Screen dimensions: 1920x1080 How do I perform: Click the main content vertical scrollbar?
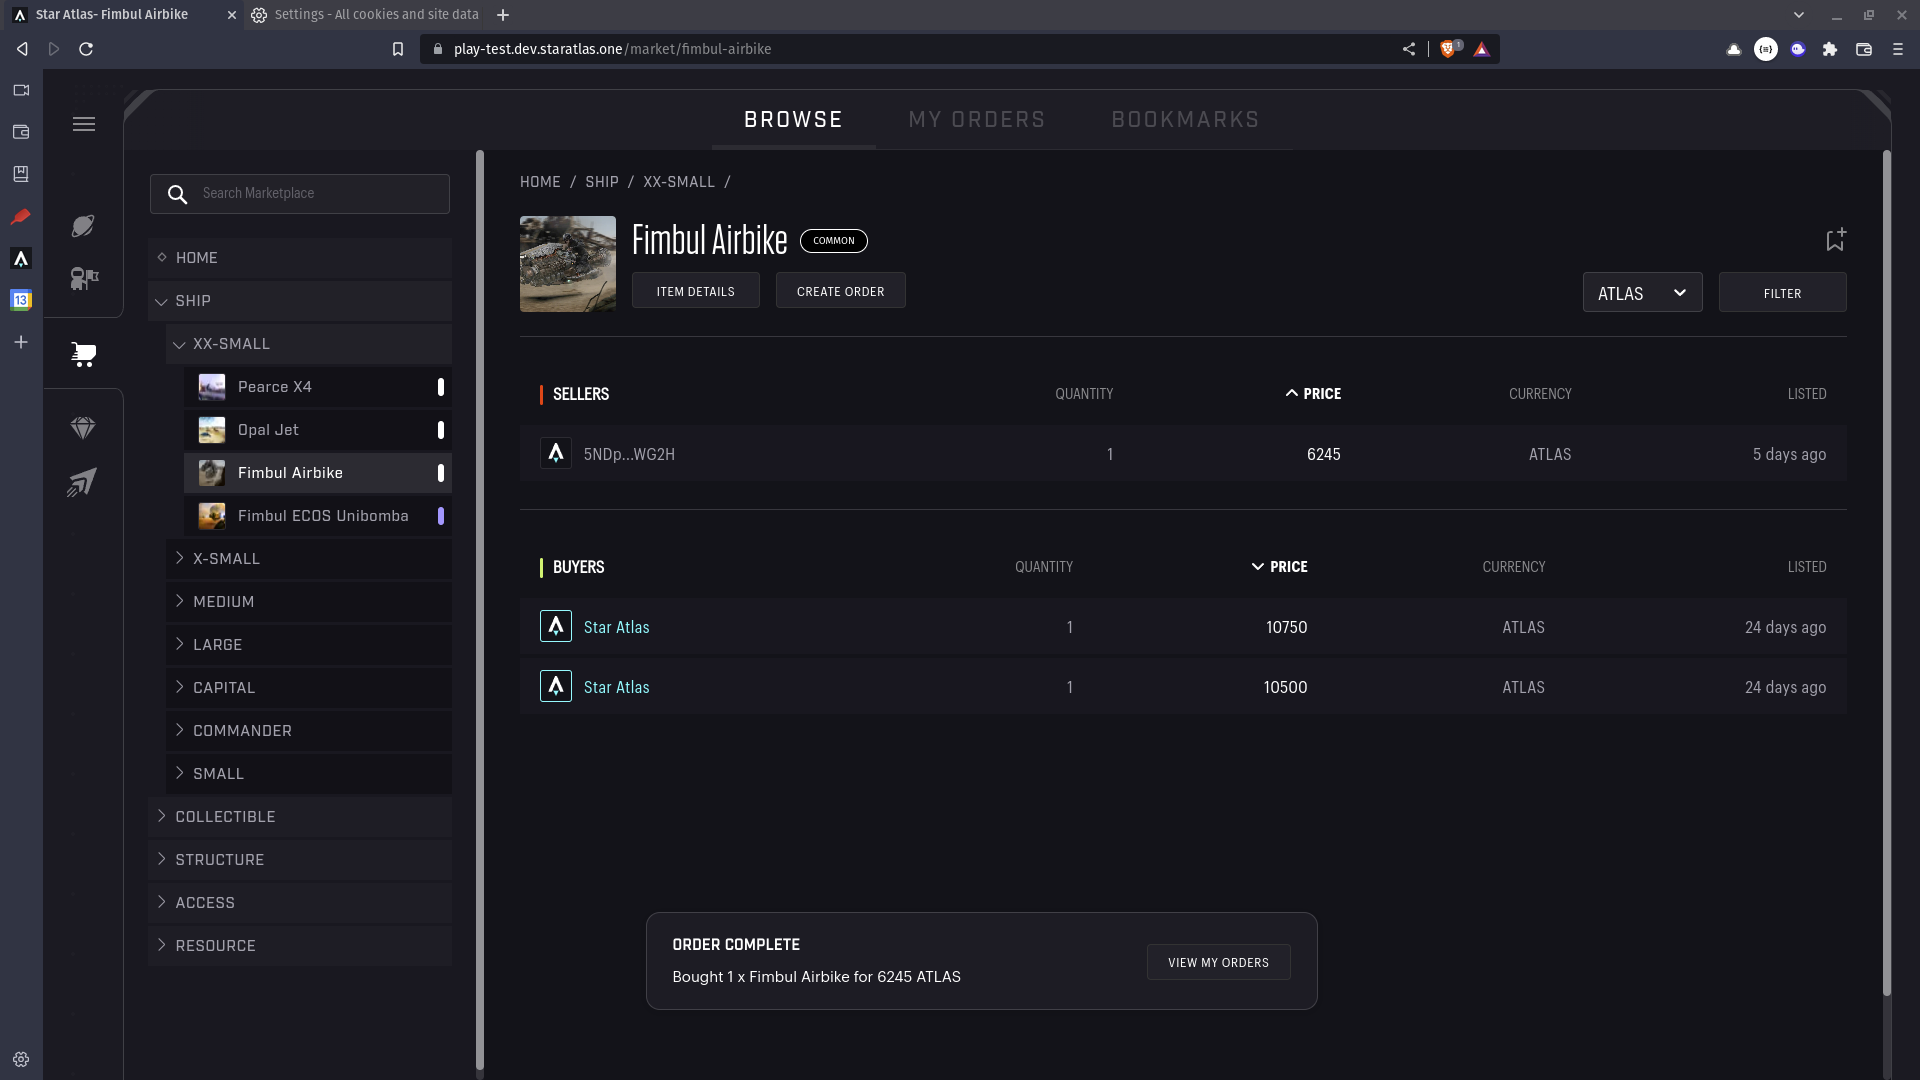point(1887,573)
